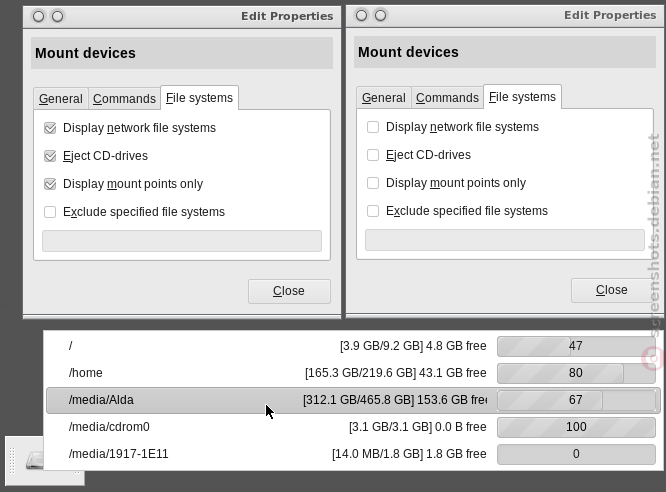Click excluded file systems field in right window
666x492 pixels.
tap(505, 240)
